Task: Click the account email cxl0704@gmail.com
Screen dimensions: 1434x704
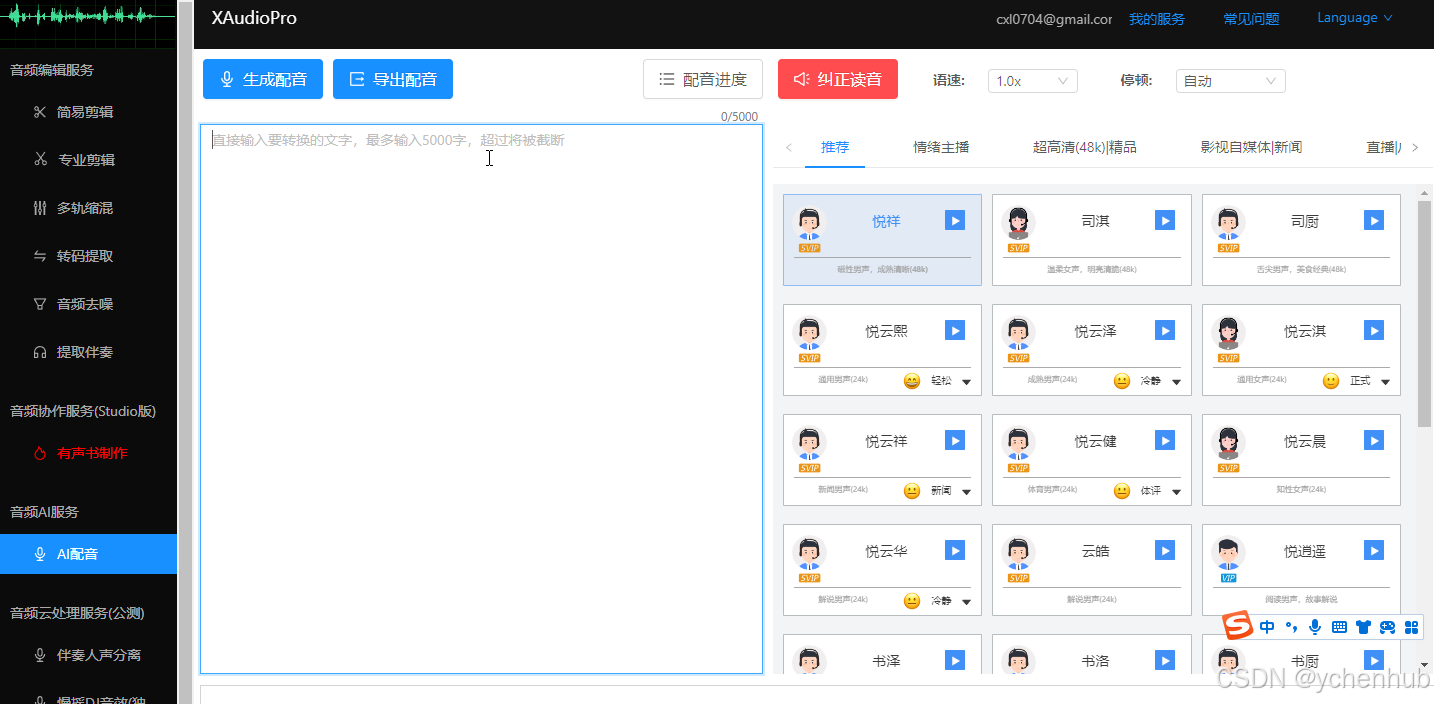Action: tap(1054, 19)
